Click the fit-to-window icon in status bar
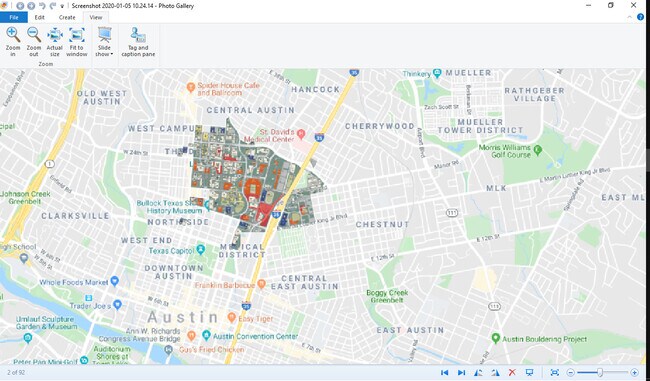Image resolution: width=650 pixels, height=381 pixels. [x=555, y=373]
